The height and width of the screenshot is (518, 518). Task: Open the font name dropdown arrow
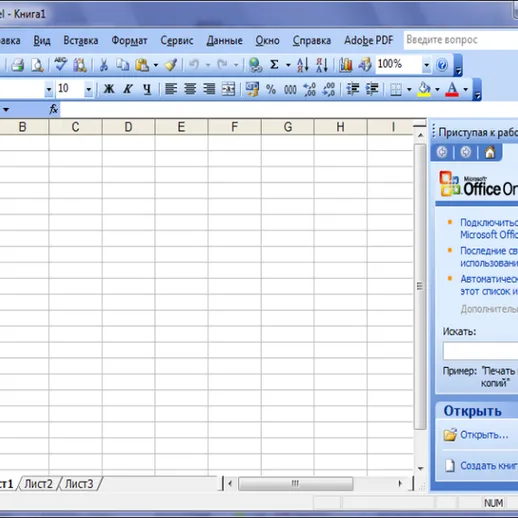pos(49,89)
